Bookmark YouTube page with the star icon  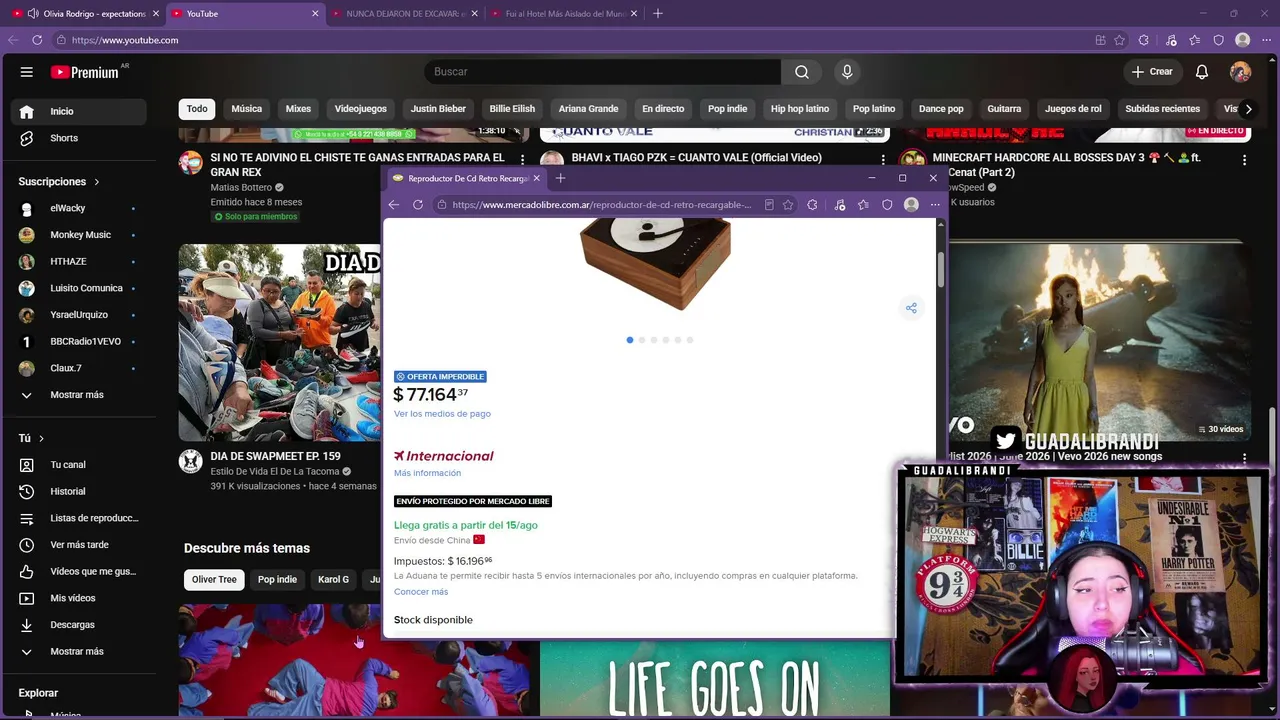click(x=1120, y=40)
